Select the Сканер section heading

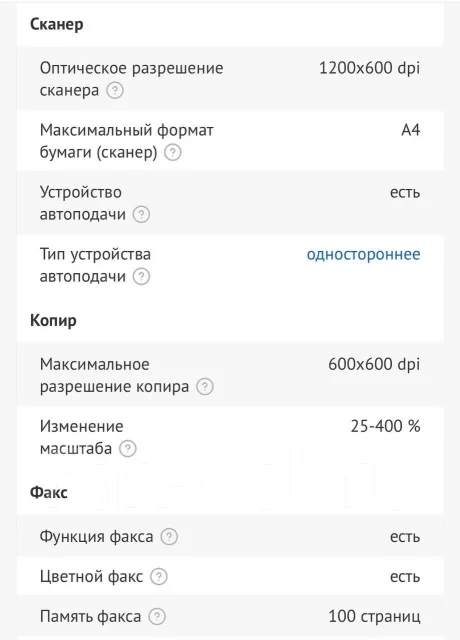click(x=57, y=24)
